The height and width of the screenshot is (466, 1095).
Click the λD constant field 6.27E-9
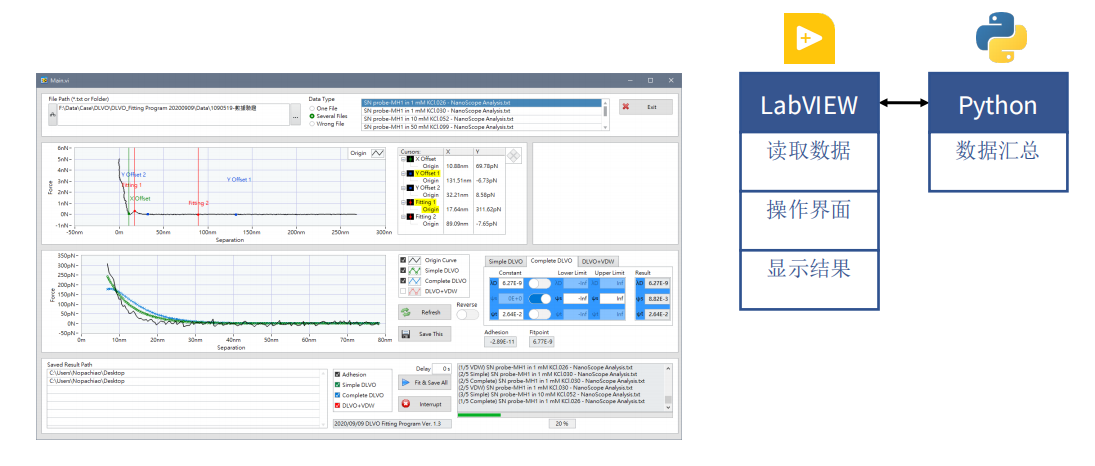point(513,283)
